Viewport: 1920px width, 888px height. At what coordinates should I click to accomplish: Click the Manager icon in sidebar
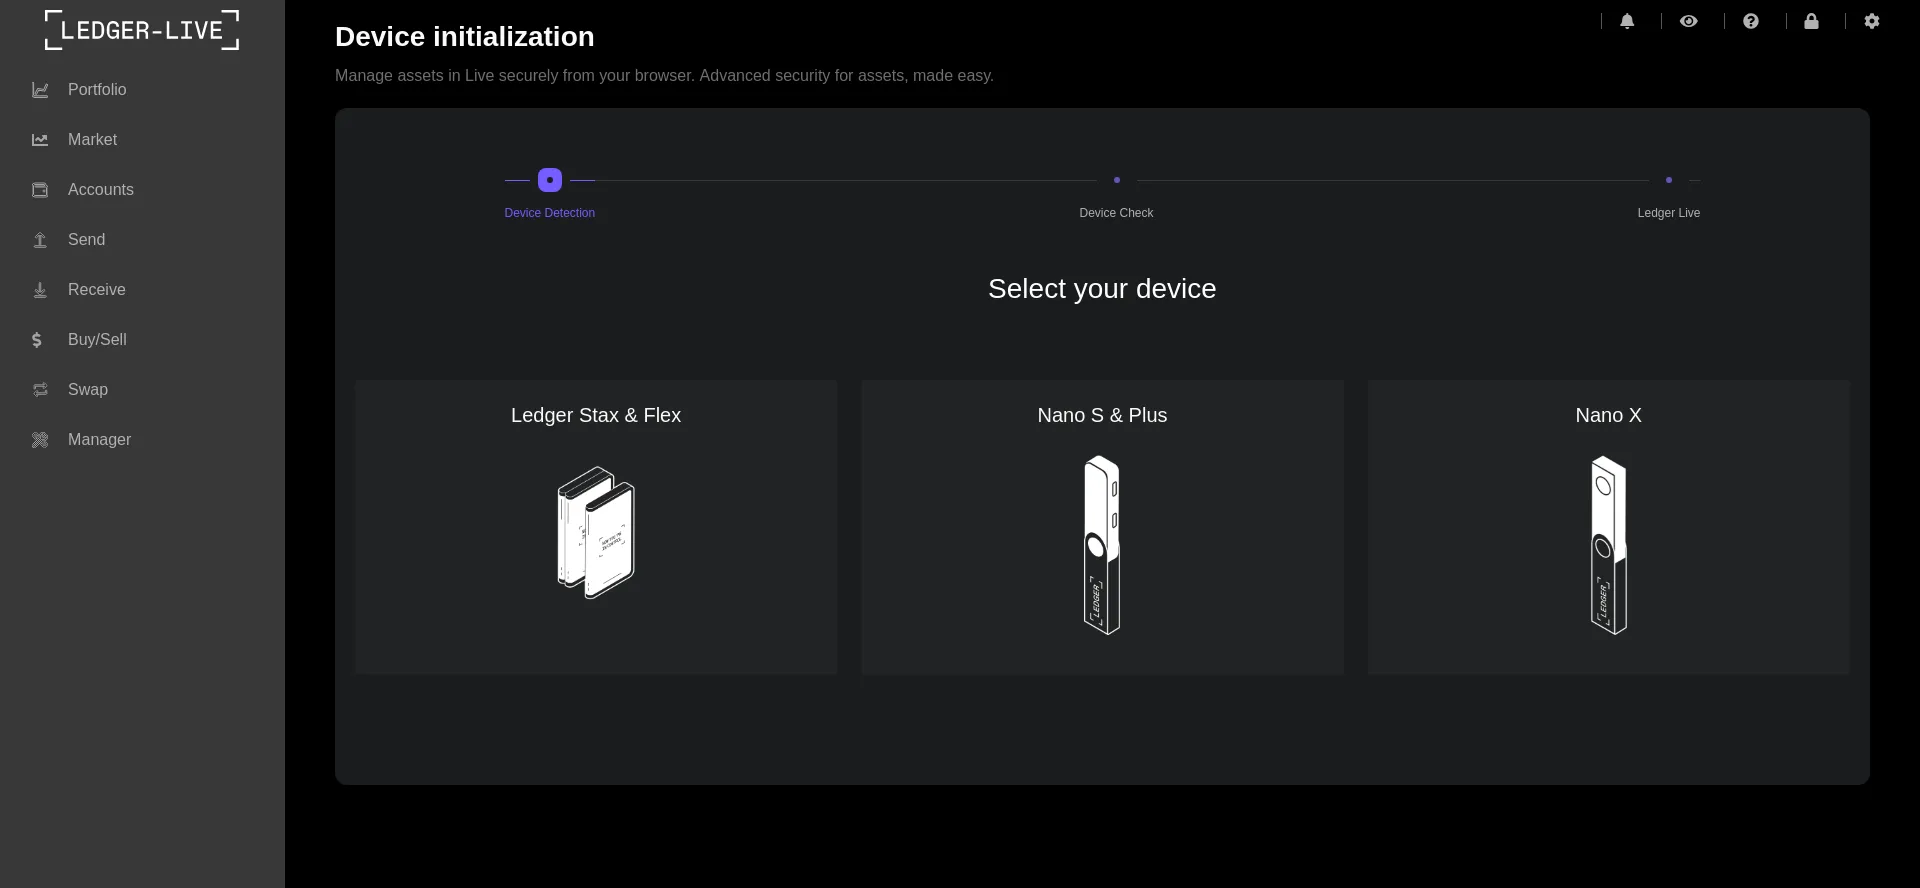pyautogui.click(x=40, y=440)
